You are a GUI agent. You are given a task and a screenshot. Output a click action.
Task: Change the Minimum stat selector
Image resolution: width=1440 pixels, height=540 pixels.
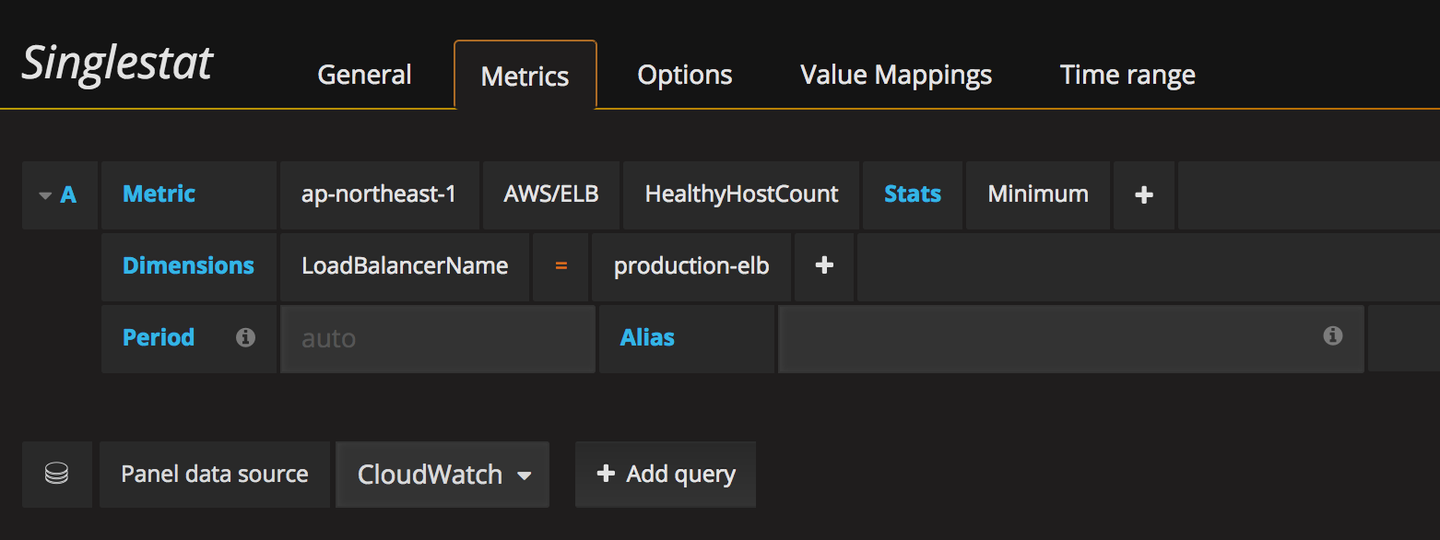tap(1037, 194)
